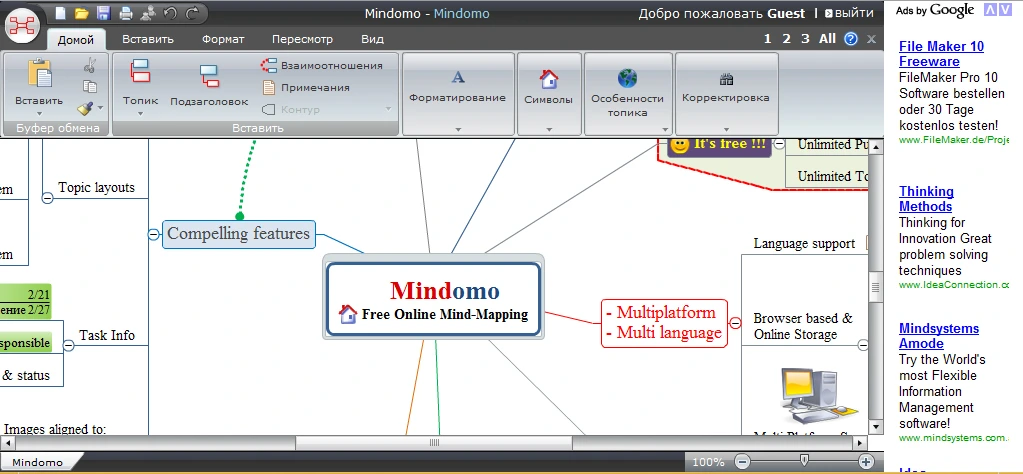Open the Thinking Methods ad link
Viewport: 1023px width, 474px height.
coord(926,199)
